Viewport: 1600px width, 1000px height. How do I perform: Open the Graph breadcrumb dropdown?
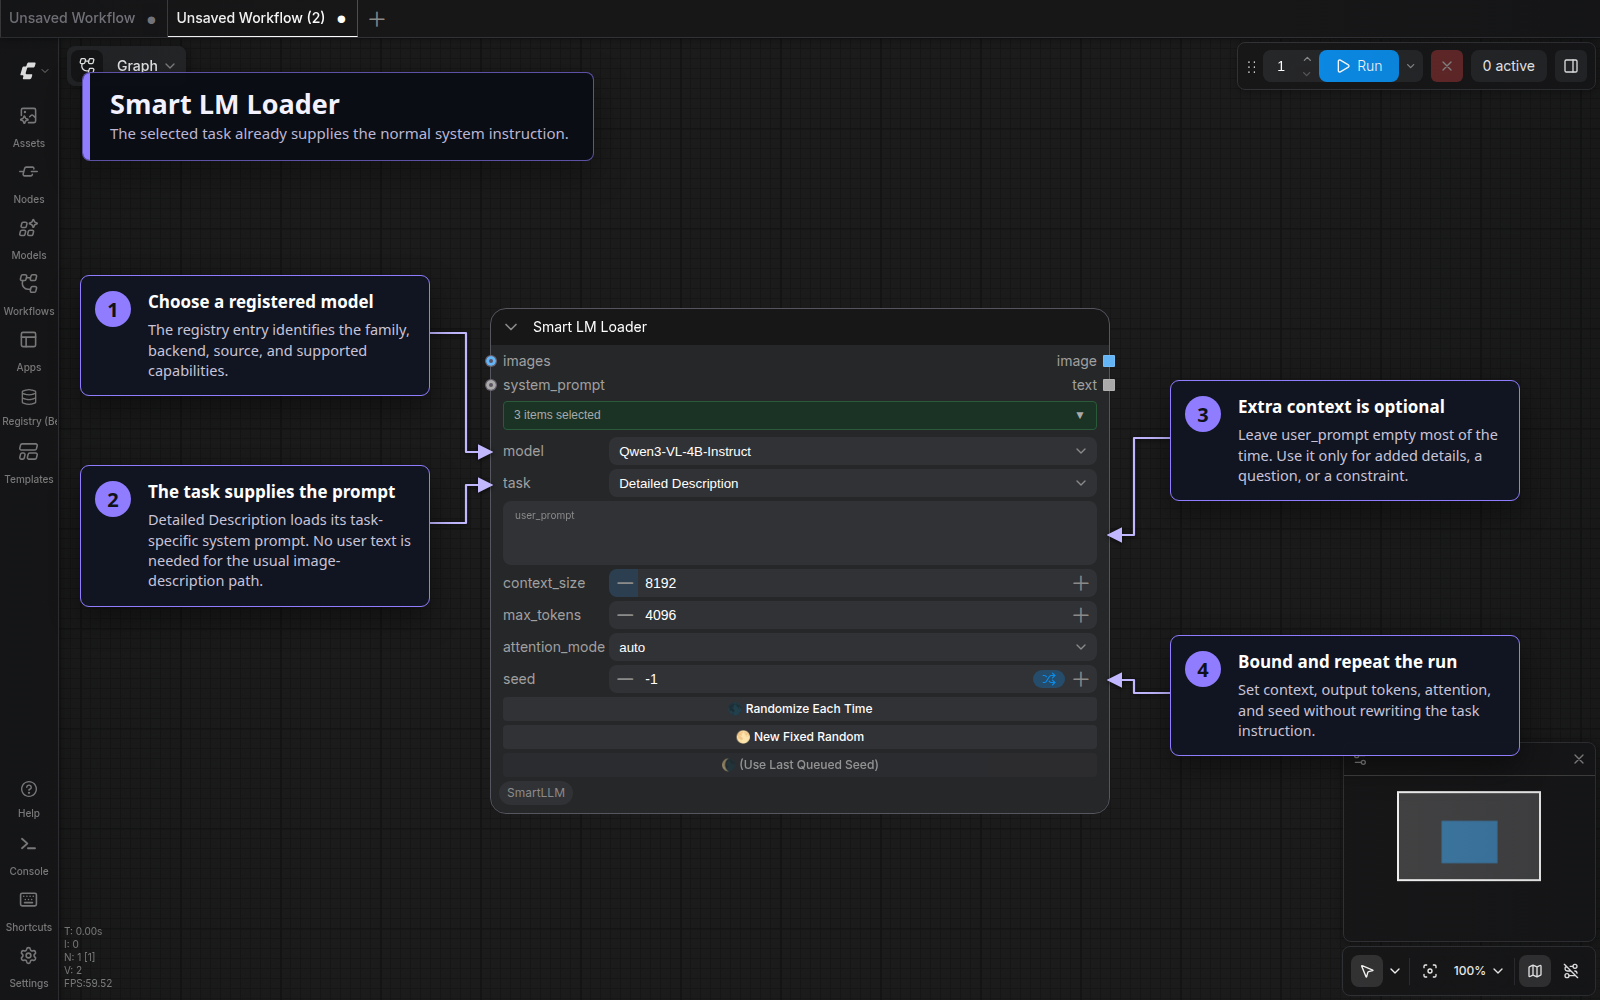146,66
